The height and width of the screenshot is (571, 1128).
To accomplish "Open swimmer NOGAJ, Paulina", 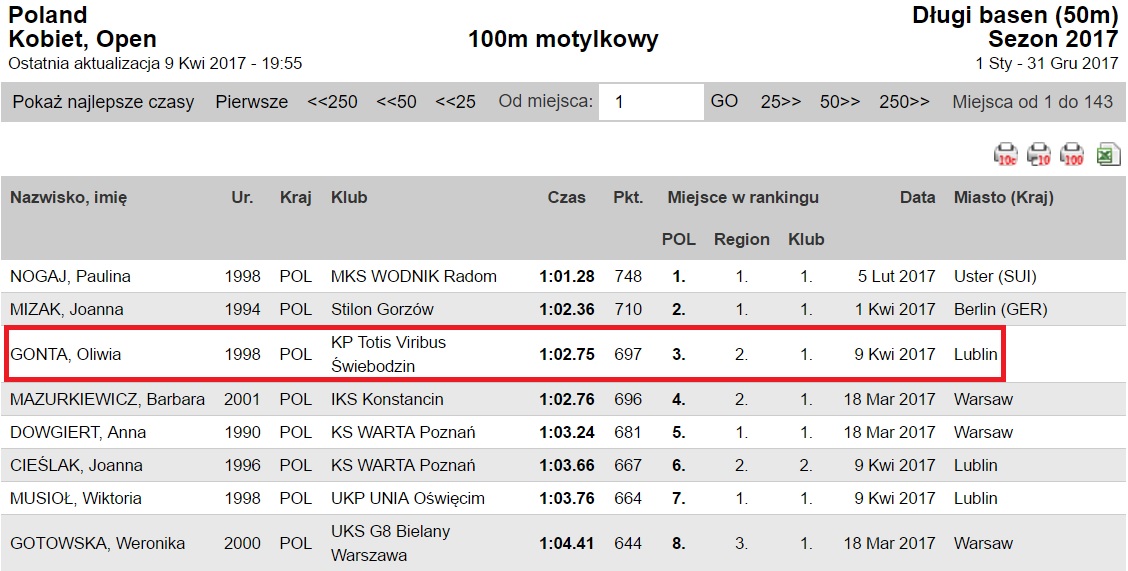I will tap(70, 276).
